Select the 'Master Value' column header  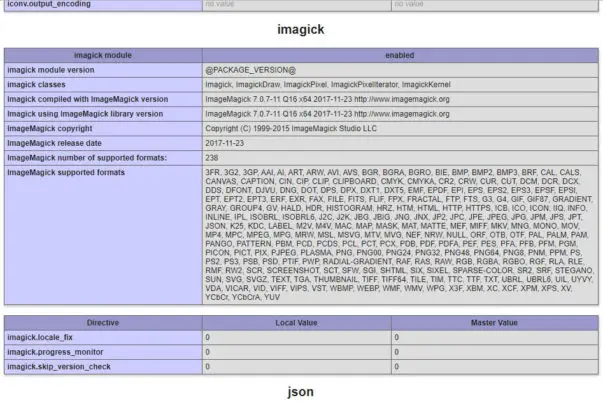tap(495, 323)
